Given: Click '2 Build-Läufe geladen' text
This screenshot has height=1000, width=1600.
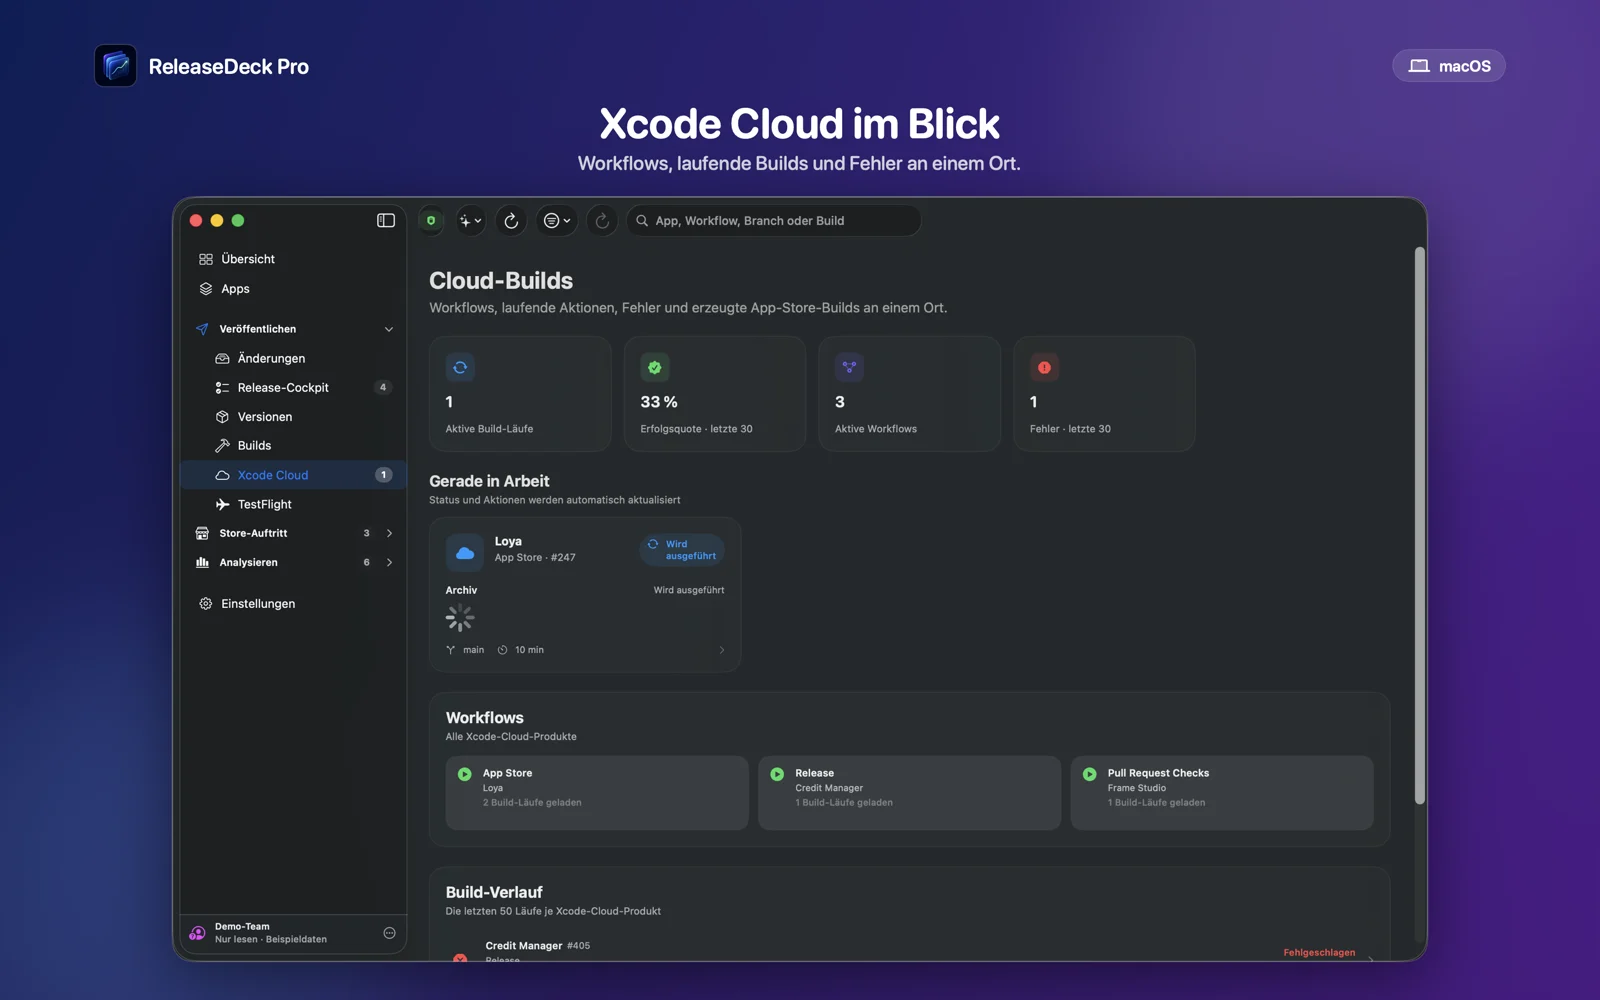Looking at the screenshot, I should click(x=532, y=803).
